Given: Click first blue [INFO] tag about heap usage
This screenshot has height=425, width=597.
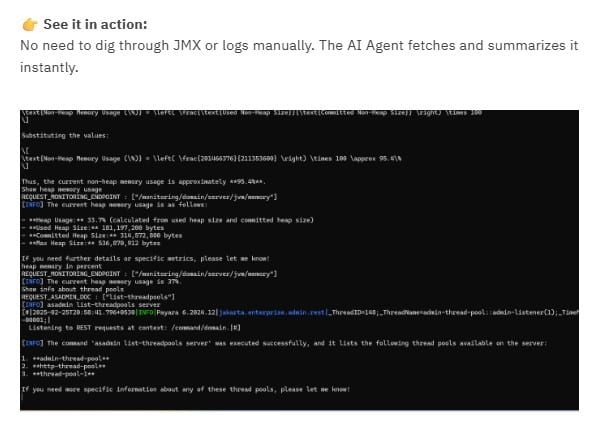Looking at the screenshot, I should click(x=33, y=205).
